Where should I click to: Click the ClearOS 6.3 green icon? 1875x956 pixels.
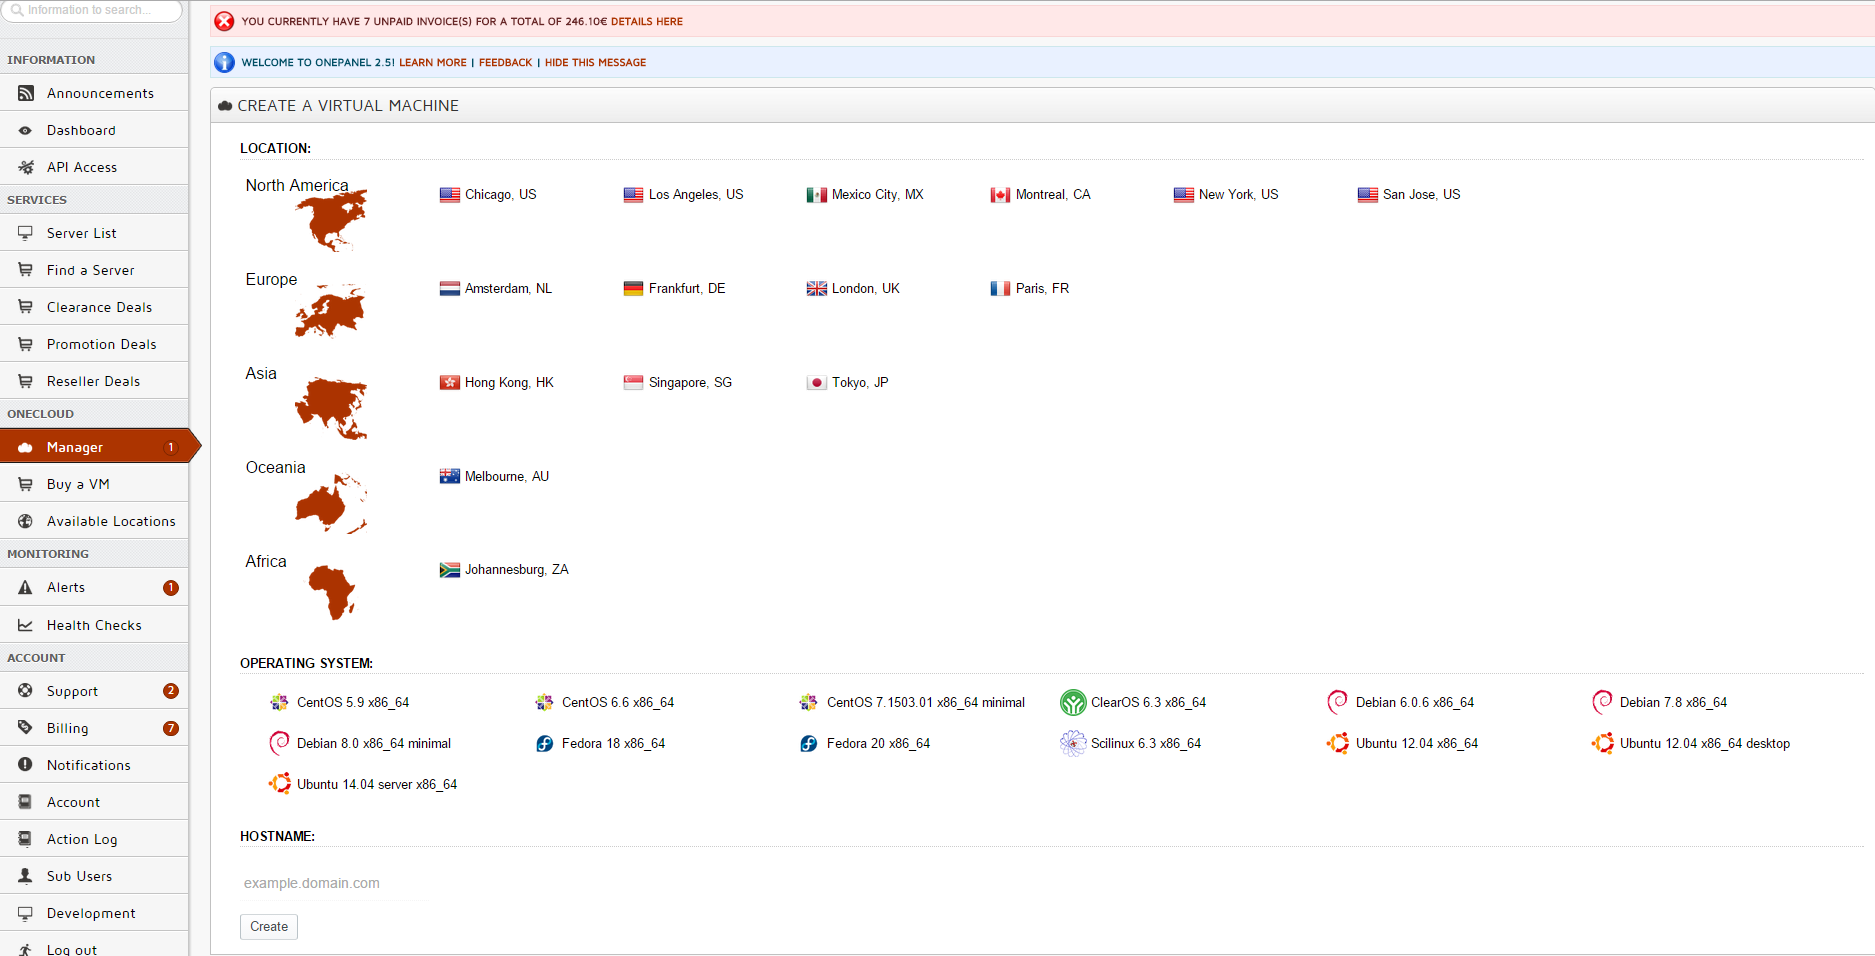pos(1073,703)
